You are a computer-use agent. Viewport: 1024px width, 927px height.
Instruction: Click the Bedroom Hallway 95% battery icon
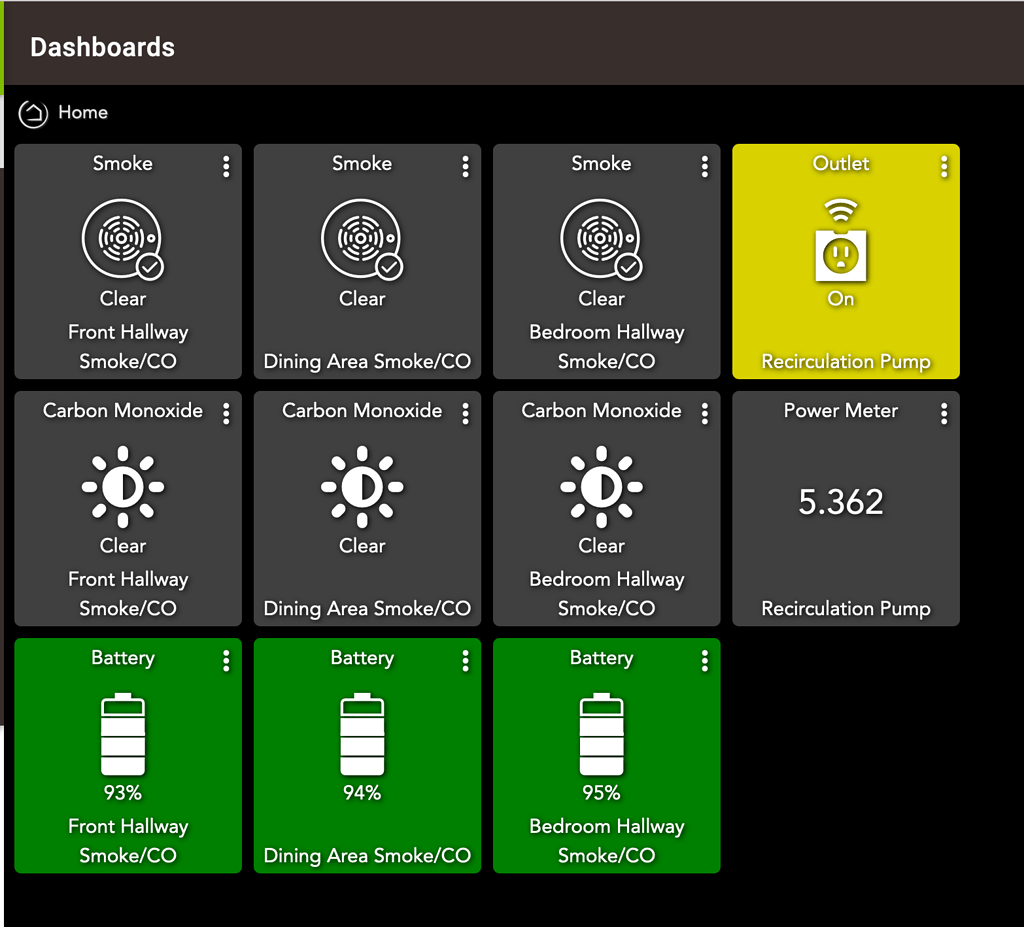pyautogui.click(x=601, y=735)
